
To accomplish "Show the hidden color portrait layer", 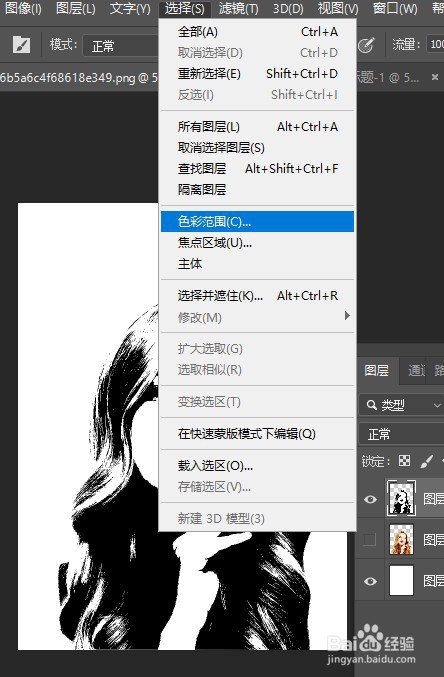I will click(370, 540).
